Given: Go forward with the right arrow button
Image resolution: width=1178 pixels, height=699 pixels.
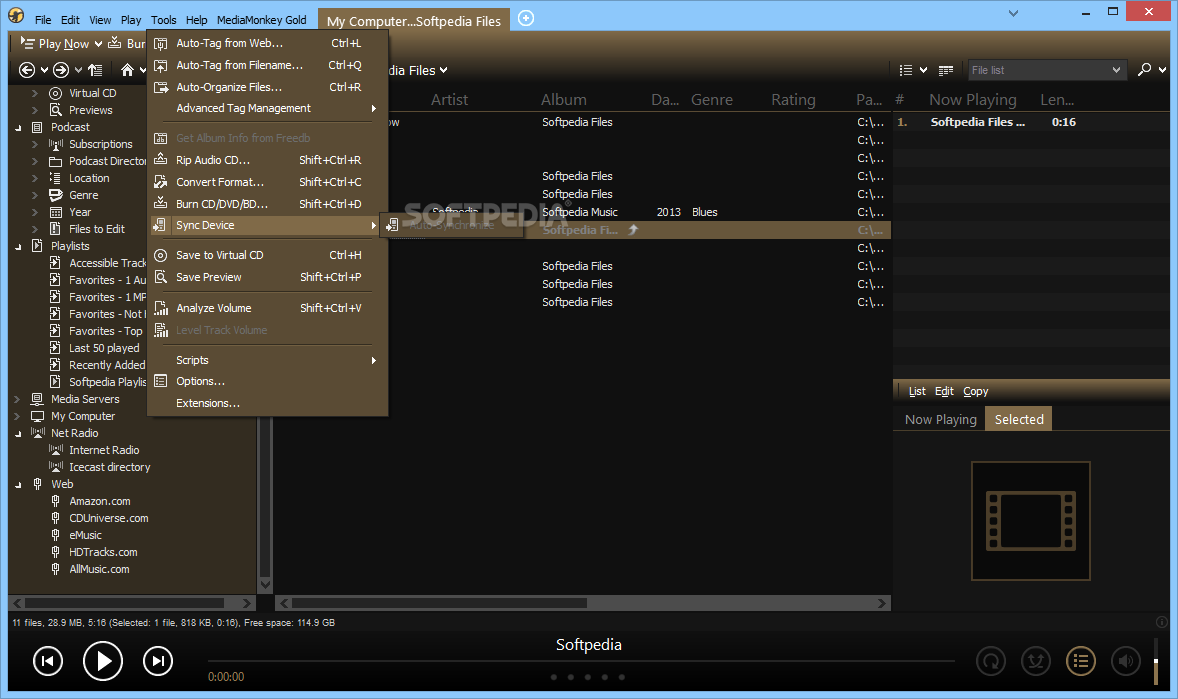Looking at the screenshot, I should 61,70.
